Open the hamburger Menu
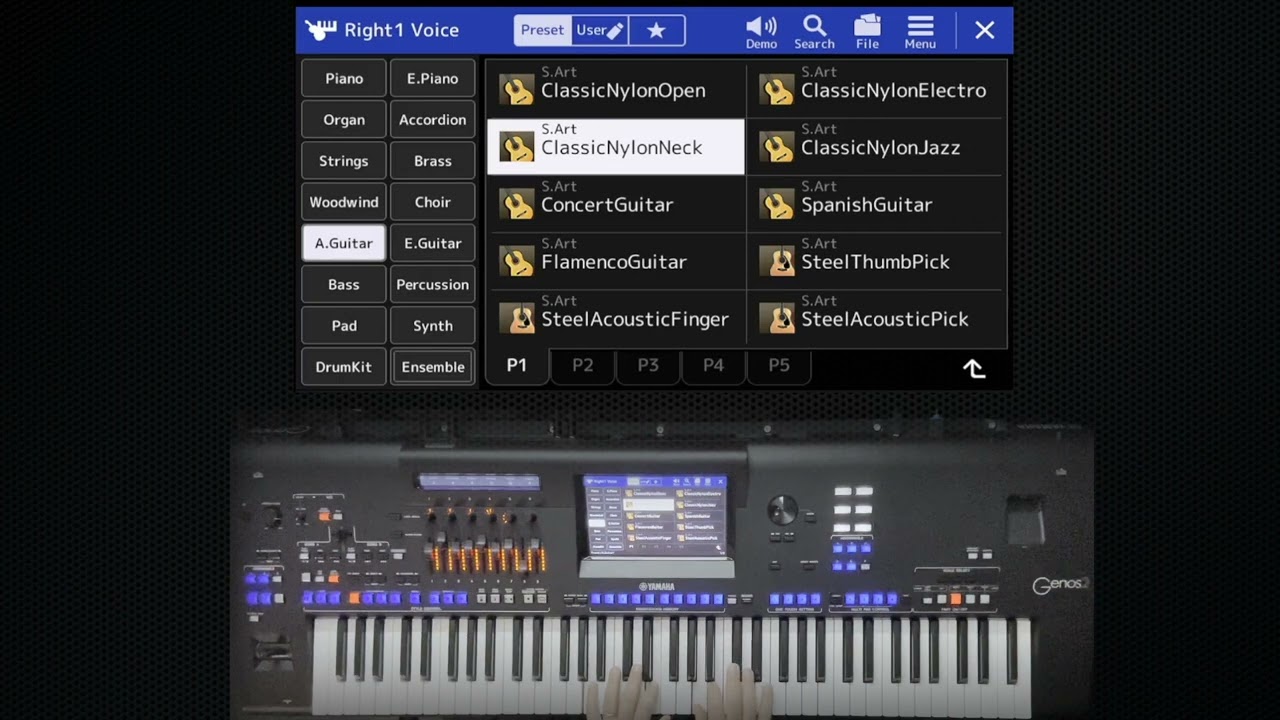Image resolution: width=1280 pixels, height=720 pixels. tap(920, 32)
